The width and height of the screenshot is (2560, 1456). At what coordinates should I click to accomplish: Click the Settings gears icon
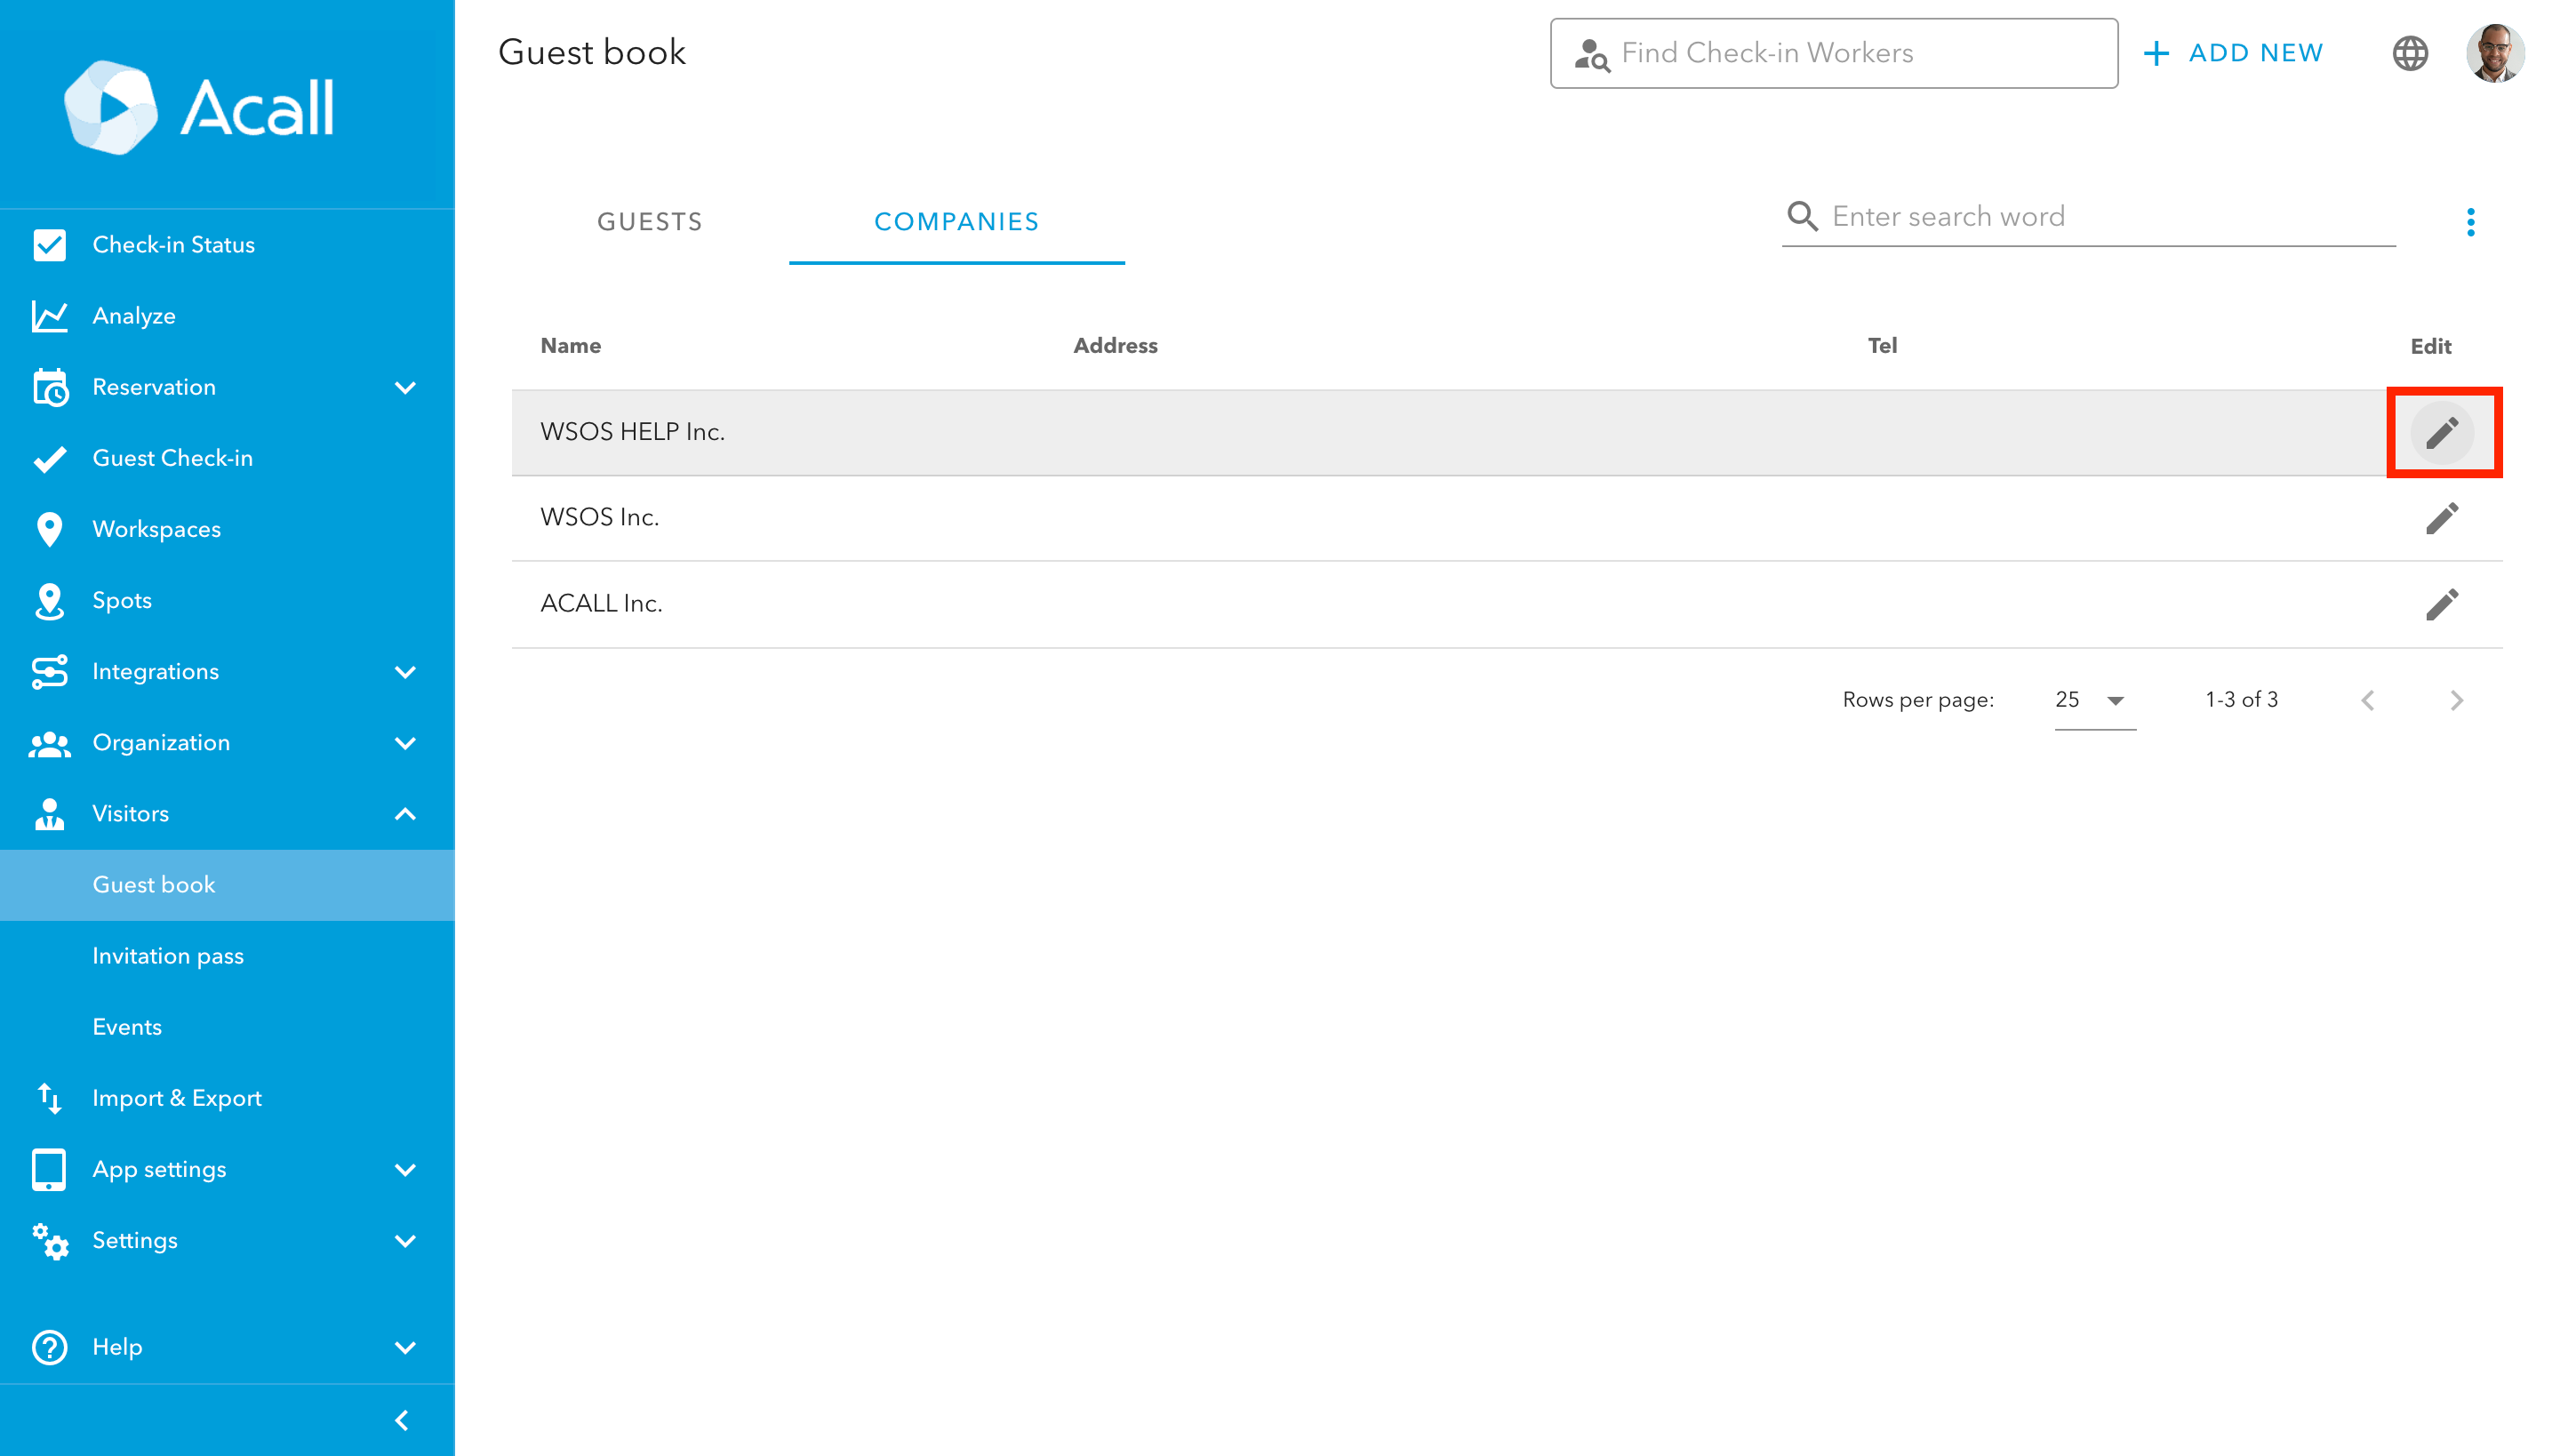(49, 1240)
